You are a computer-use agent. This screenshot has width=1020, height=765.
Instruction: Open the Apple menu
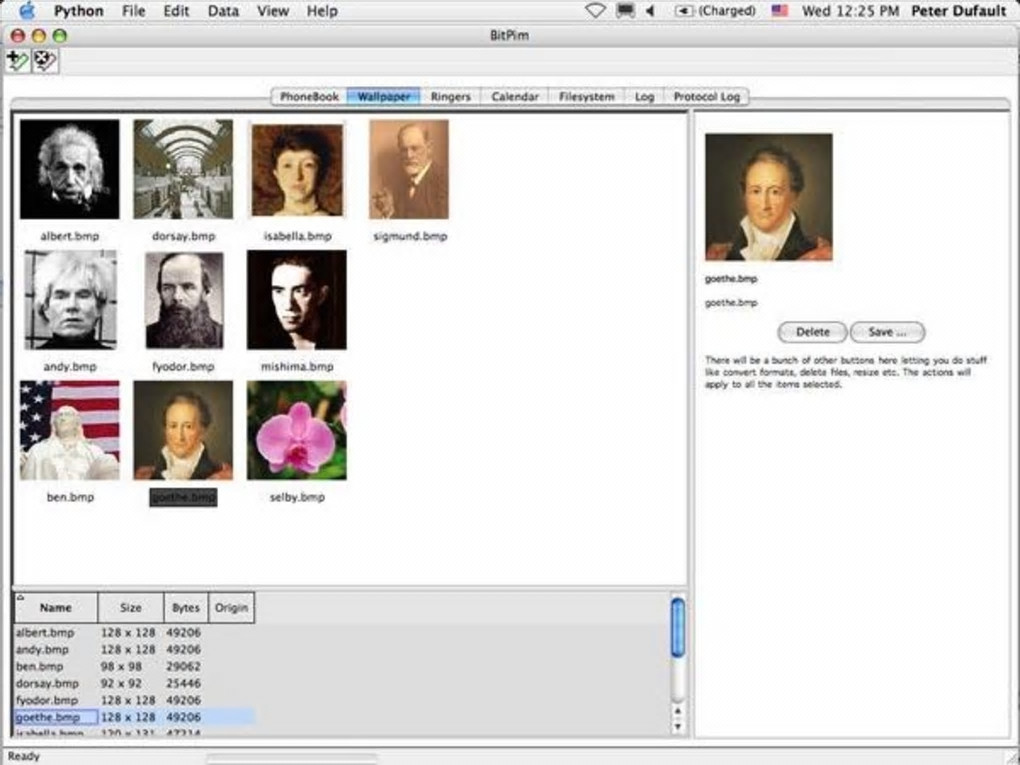click(26, 10)
